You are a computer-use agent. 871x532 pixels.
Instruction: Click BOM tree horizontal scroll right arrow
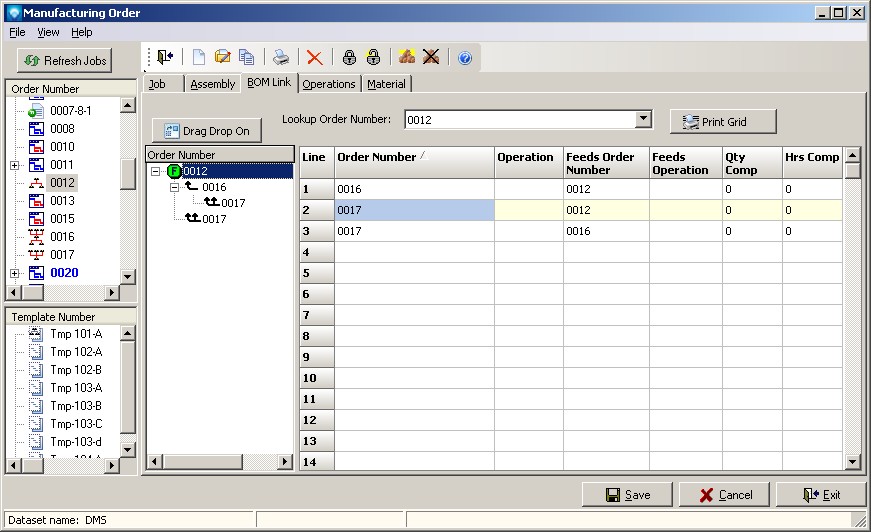(x=285, y=461)
